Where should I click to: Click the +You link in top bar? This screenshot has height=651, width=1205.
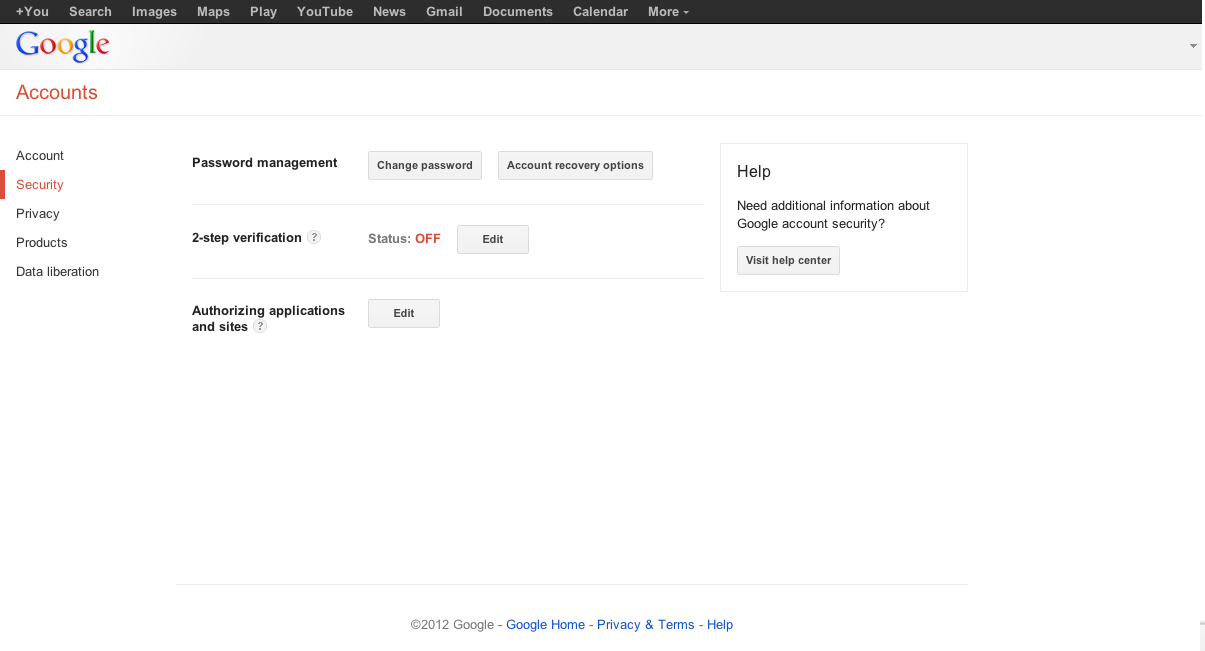[32, 12]
